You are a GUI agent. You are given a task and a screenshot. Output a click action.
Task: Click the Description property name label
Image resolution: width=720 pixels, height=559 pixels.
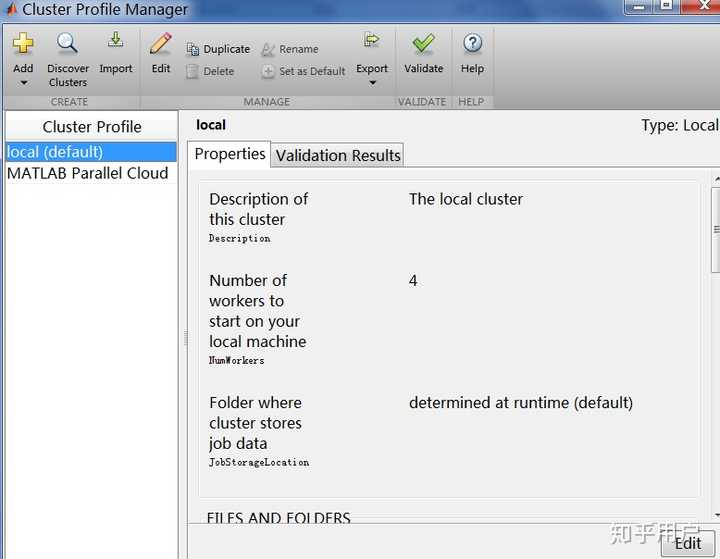239,238
